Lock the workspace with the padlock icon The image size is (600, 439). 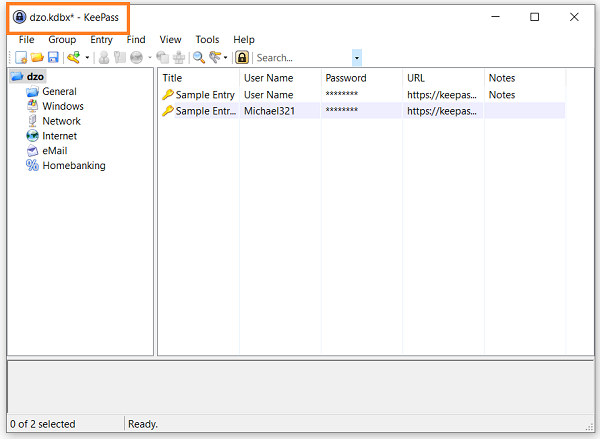coord(242,57)
